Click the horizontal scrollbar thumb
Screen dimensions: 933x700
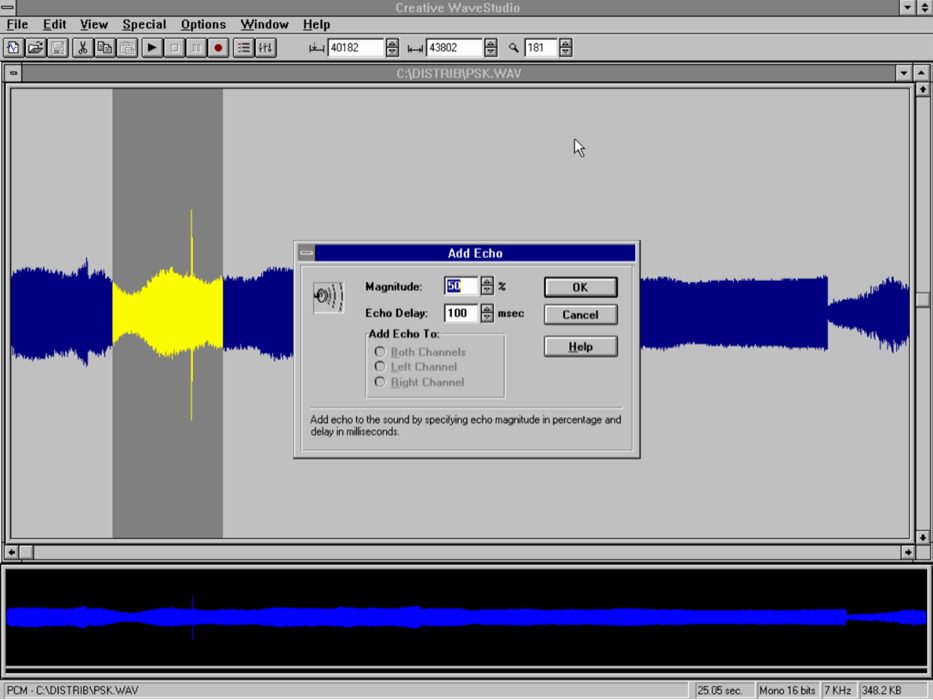26,552
